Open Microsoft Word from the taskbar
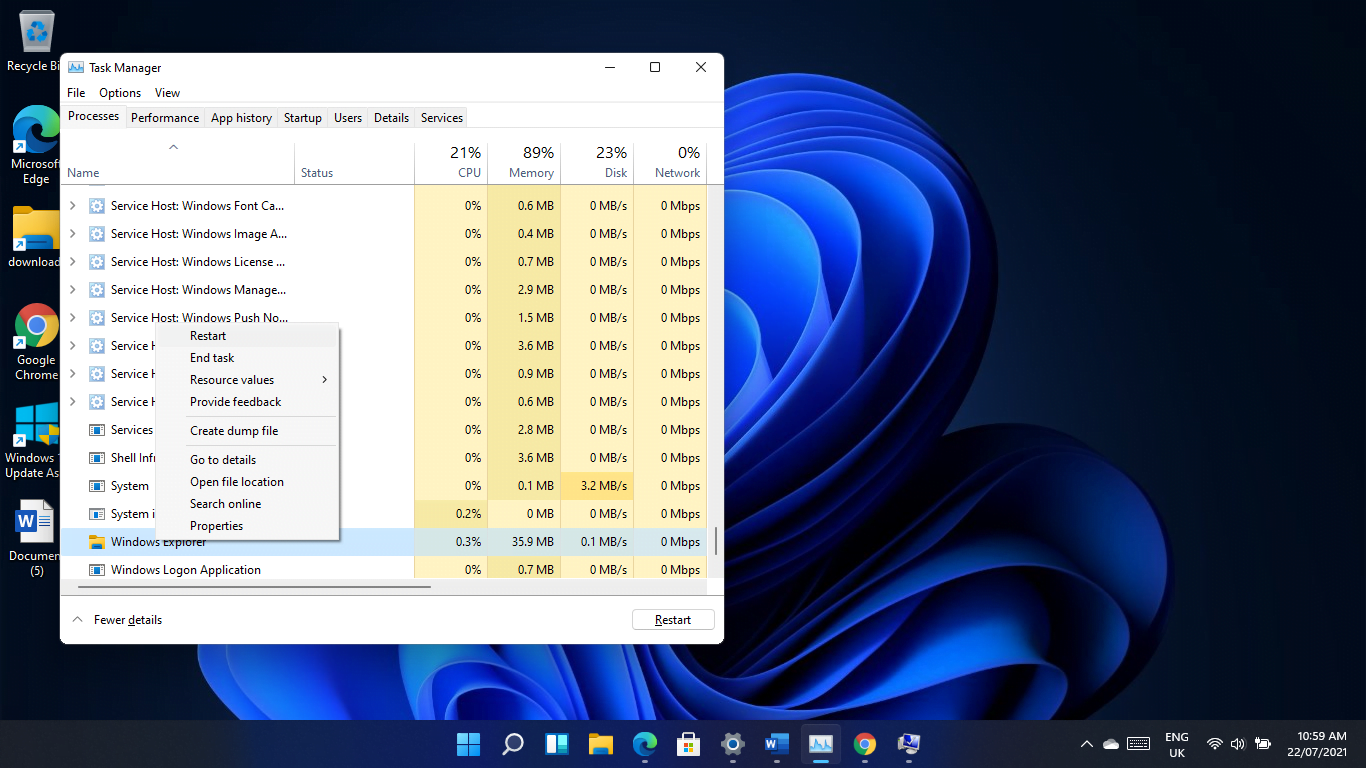 (776, 744)
